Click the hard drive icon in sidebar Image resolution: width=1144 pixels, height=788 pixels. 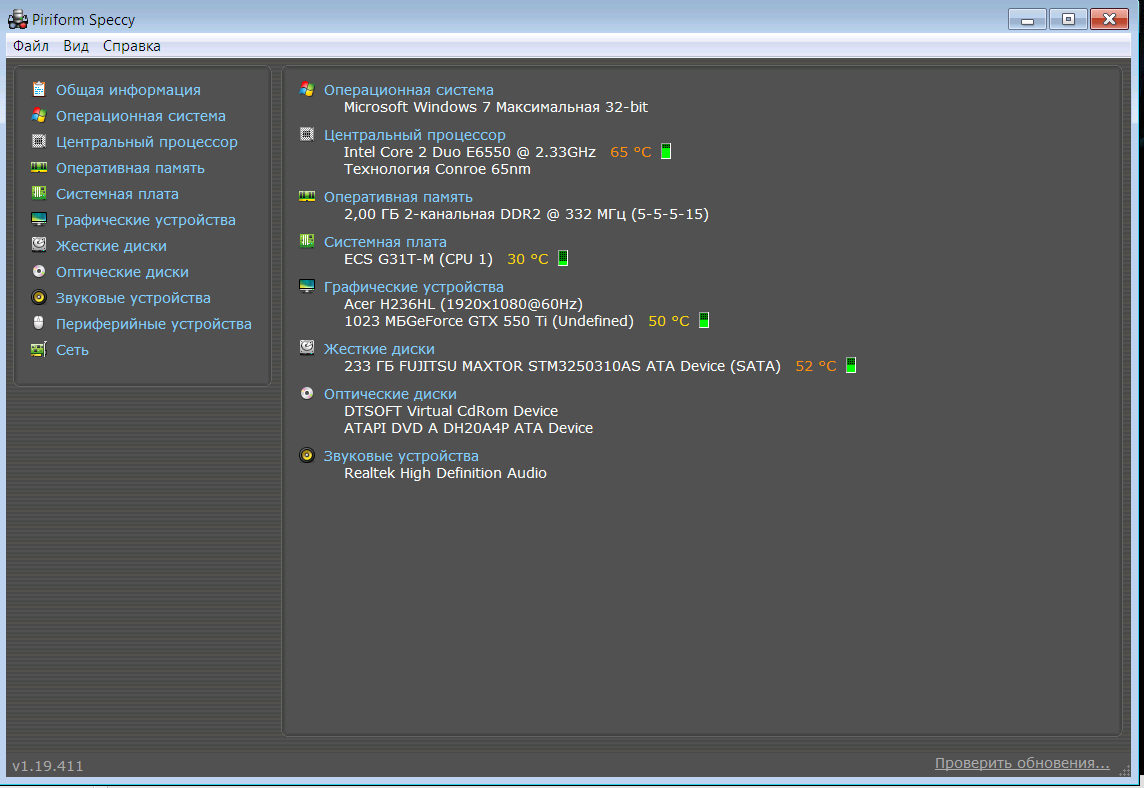[39, 246]
